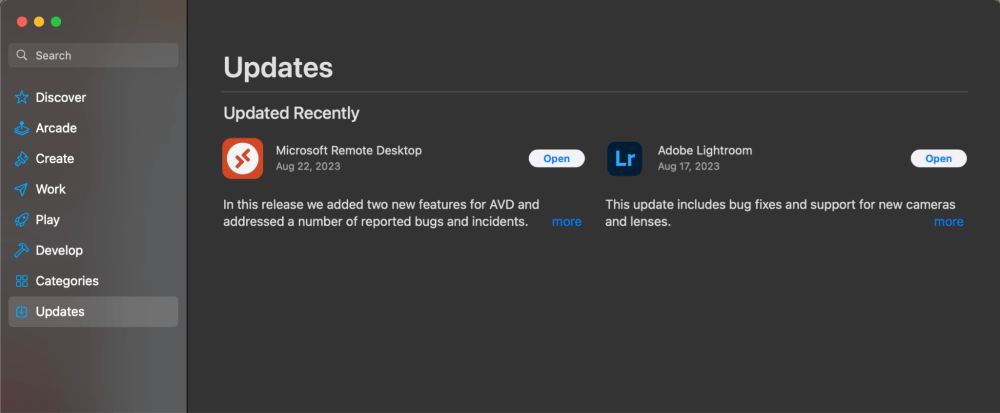The image size is (1000, 413).
Task: Click the Adobe Lightroom title text
Action: [704, 151]
